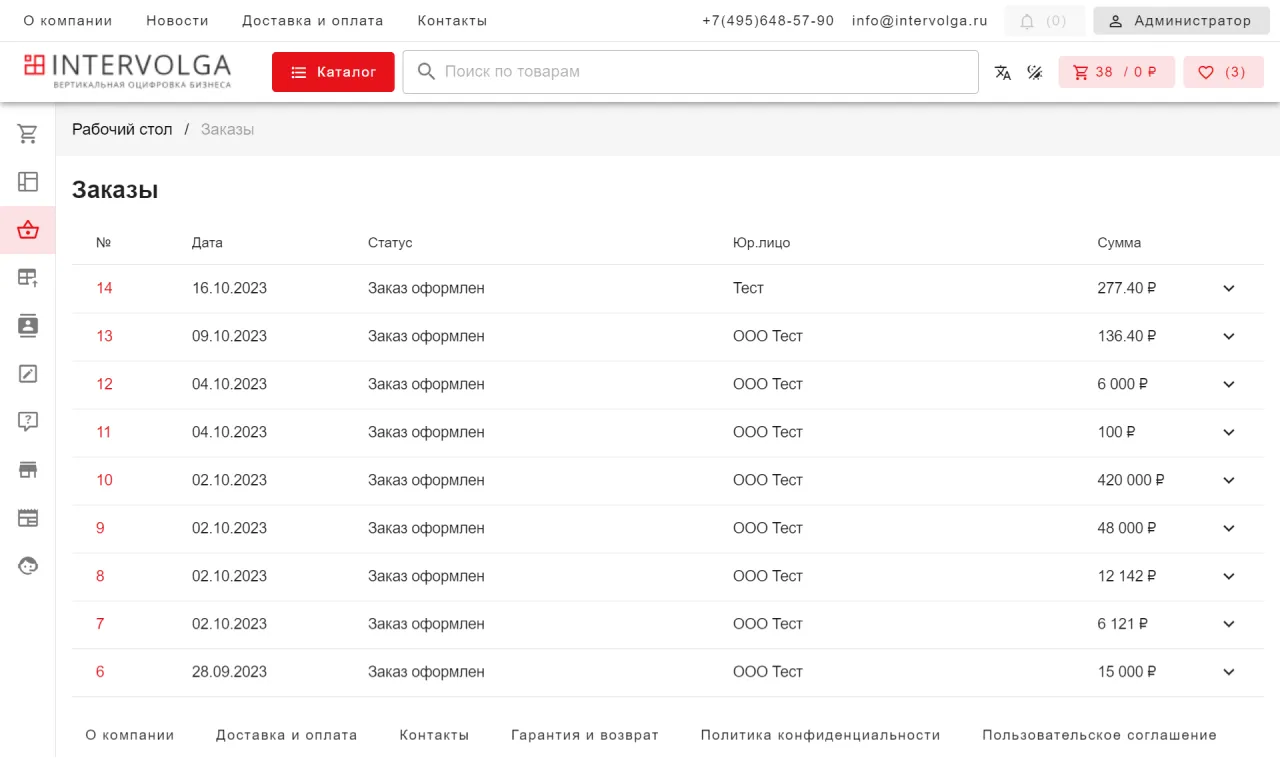Open the Каталог button

[333, 72]
